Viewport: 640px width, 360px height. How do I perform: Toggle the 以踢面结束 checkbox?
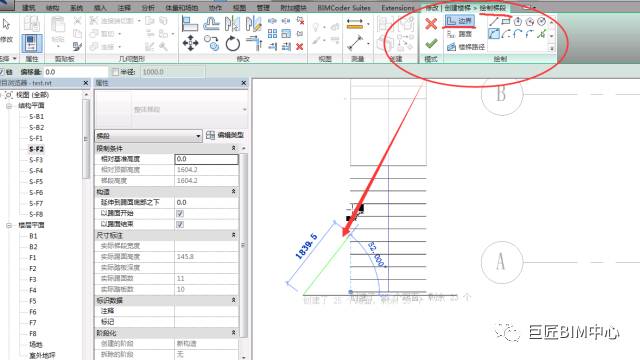click(180, 224)
